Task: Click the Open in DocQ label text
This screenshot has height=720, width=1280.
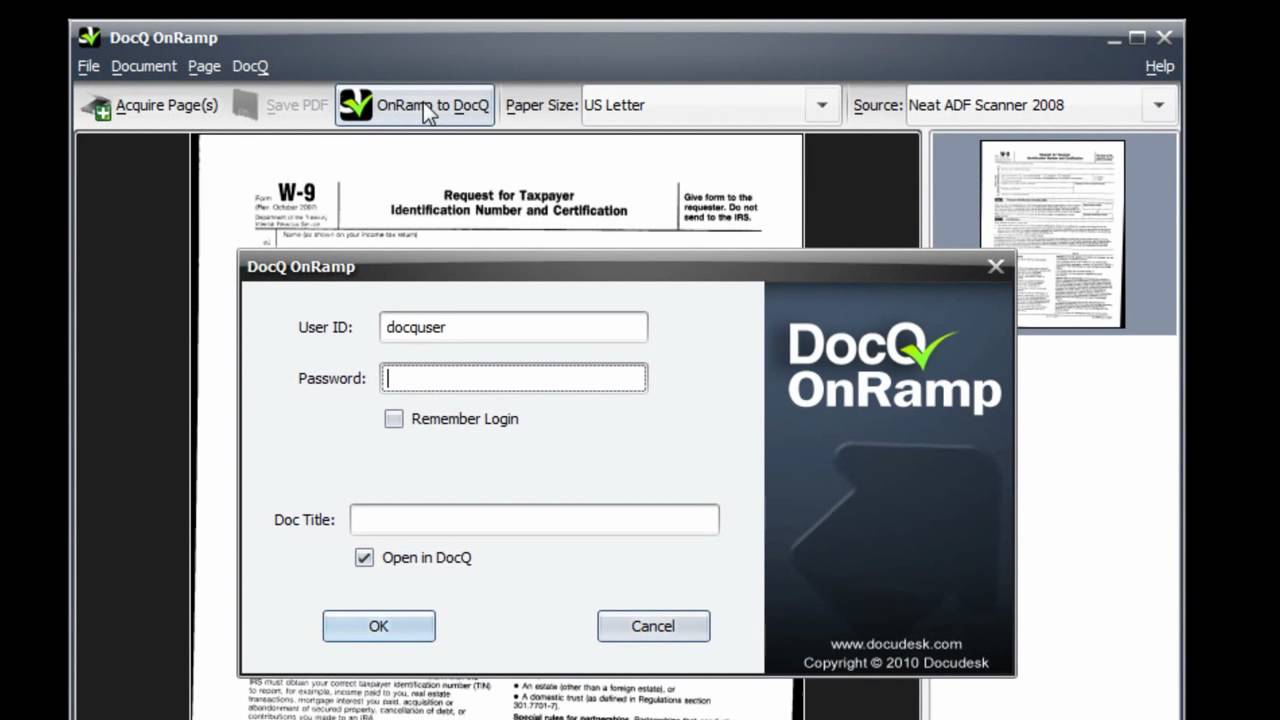Action: click(x=427, y=558)
